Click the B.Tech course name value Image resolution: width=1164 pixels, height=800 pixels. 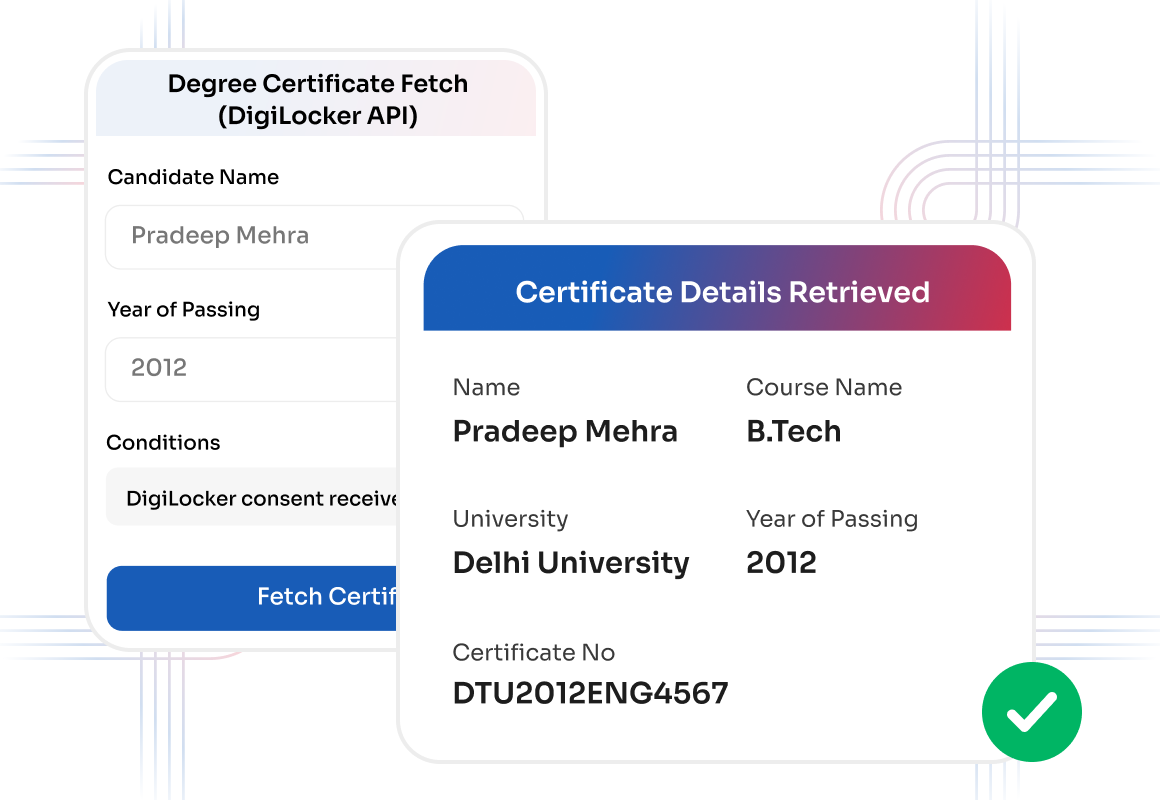point(794,431)
